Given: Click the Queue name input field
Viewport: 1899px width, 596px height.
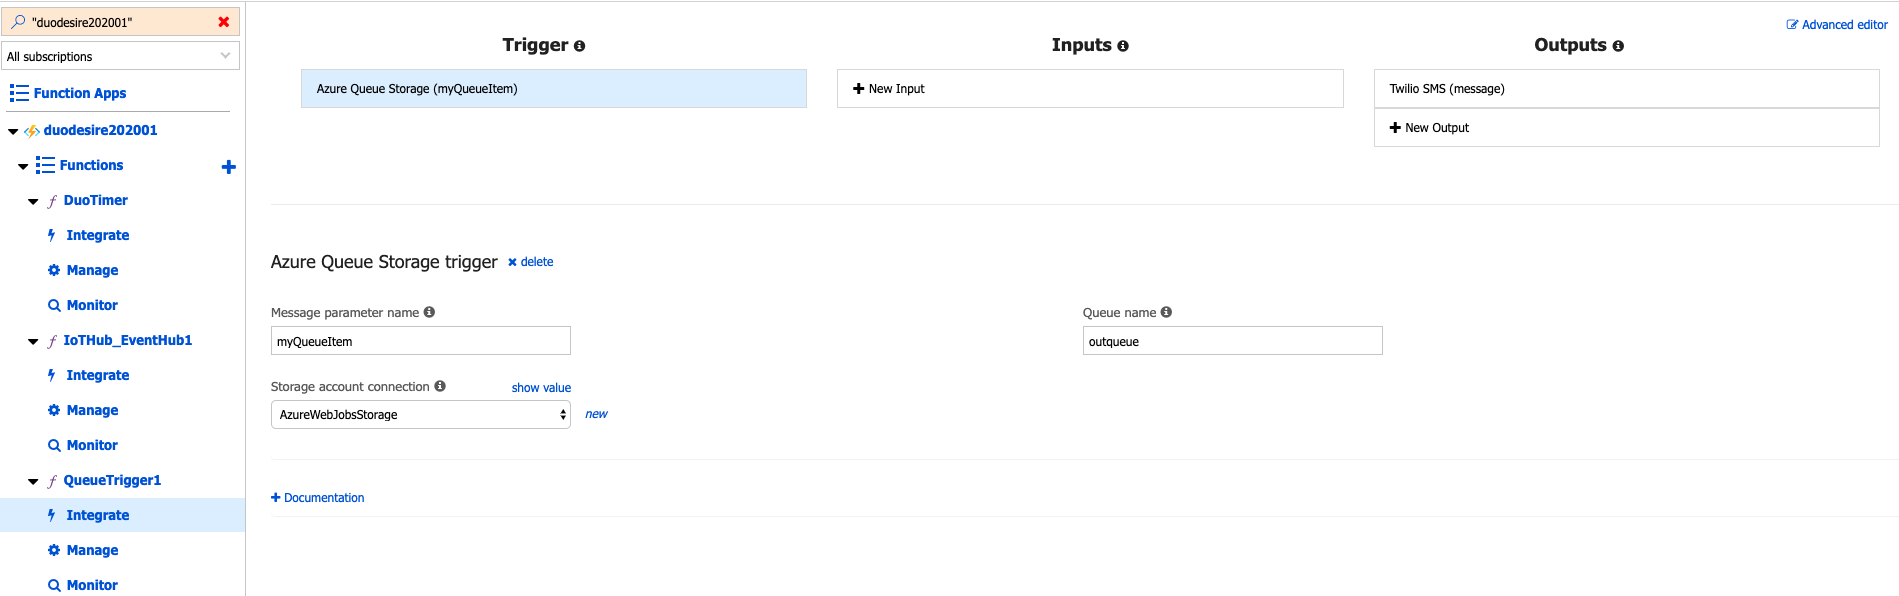Looking at the screenshot, I should [1232, 341].
